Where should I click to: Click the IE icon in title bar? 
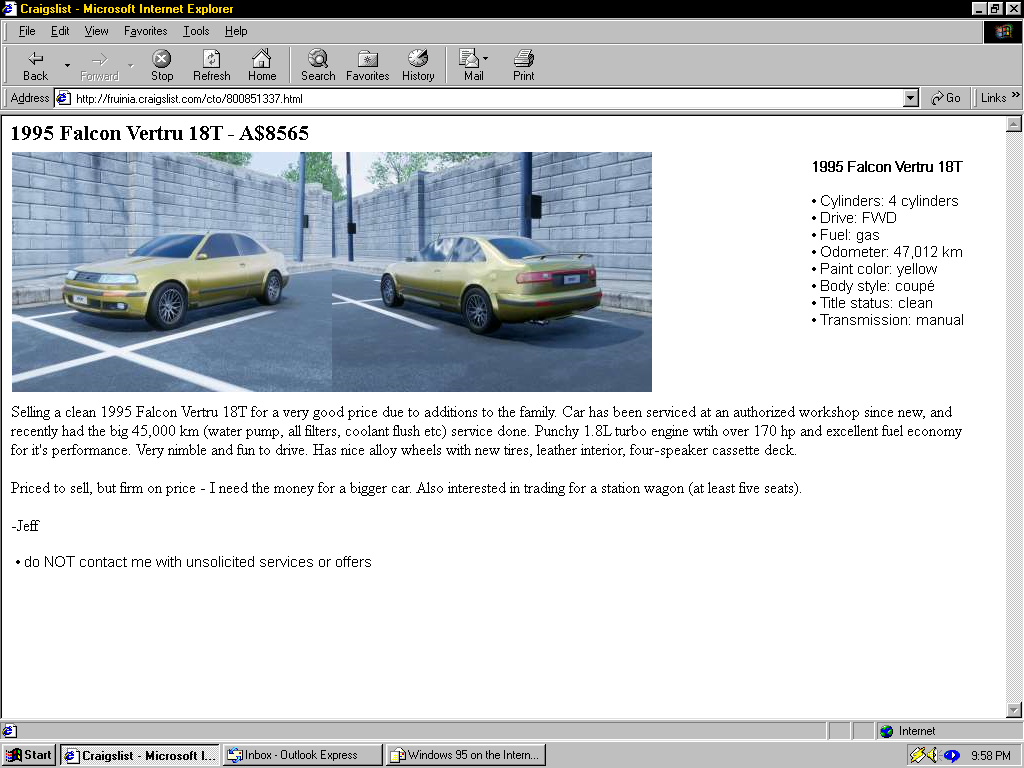coord(9,8)
